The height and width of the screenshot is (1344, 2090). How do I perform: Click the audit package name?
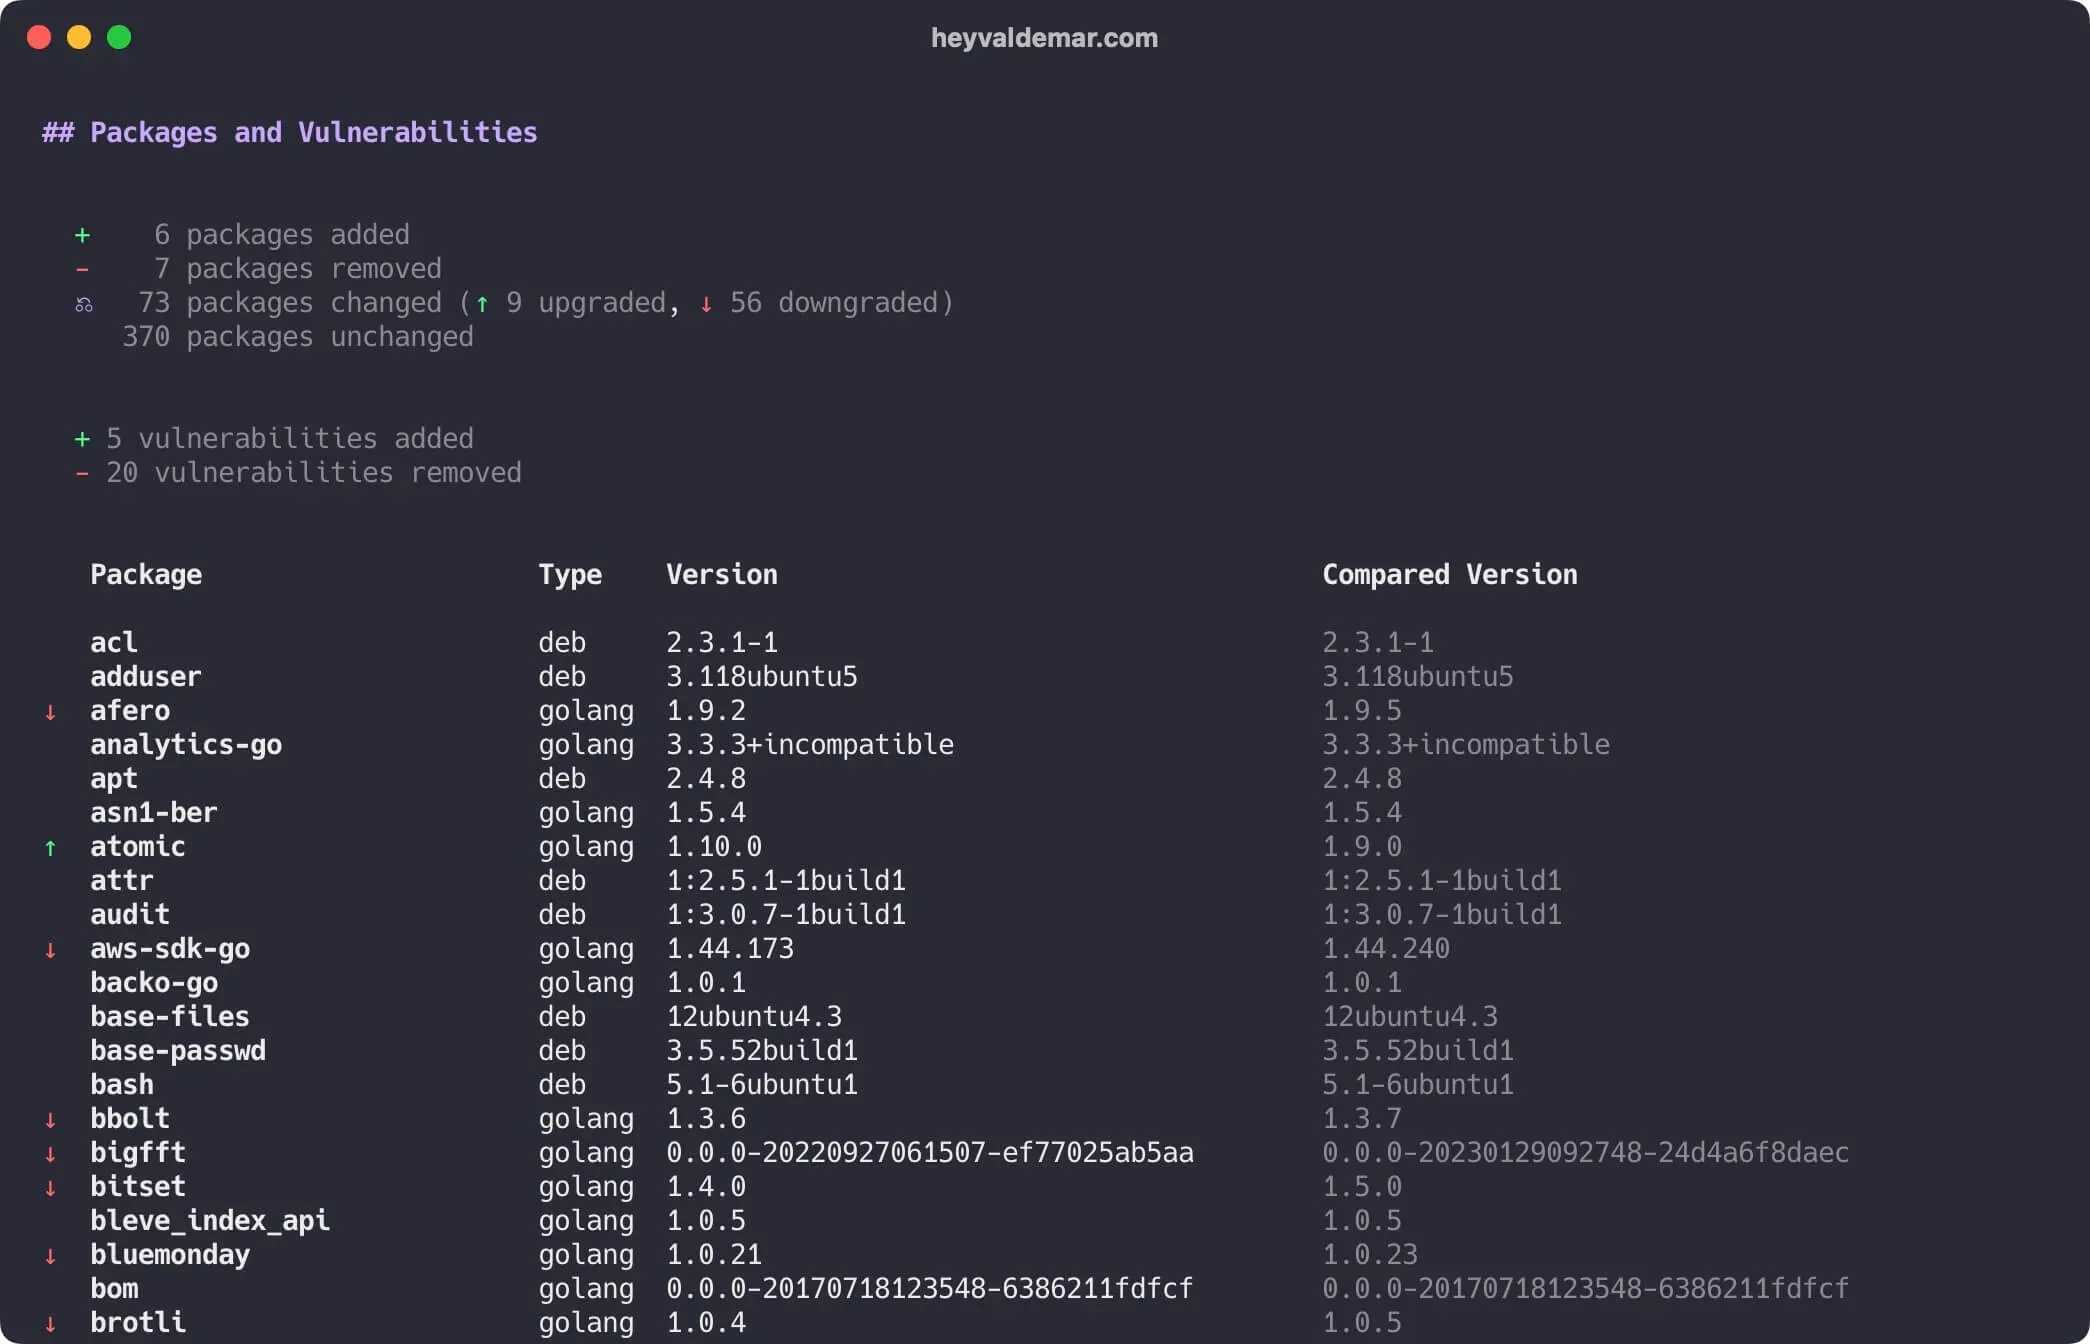coord(130,914)
